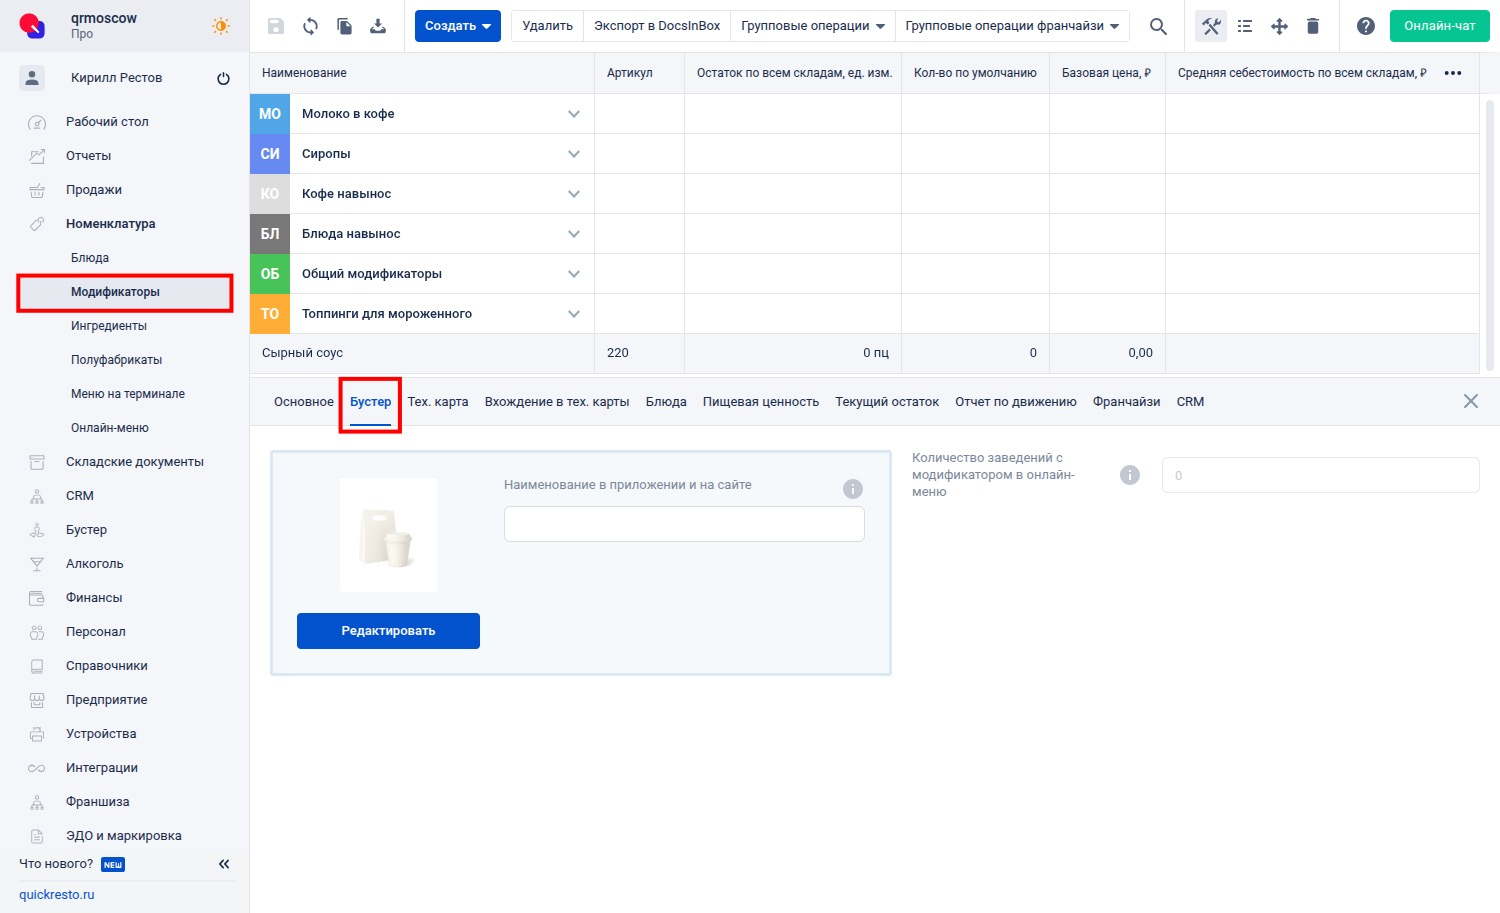Toggle the light theme sun icon
Screen dimensions: 1500x913
tap(221, 26)
